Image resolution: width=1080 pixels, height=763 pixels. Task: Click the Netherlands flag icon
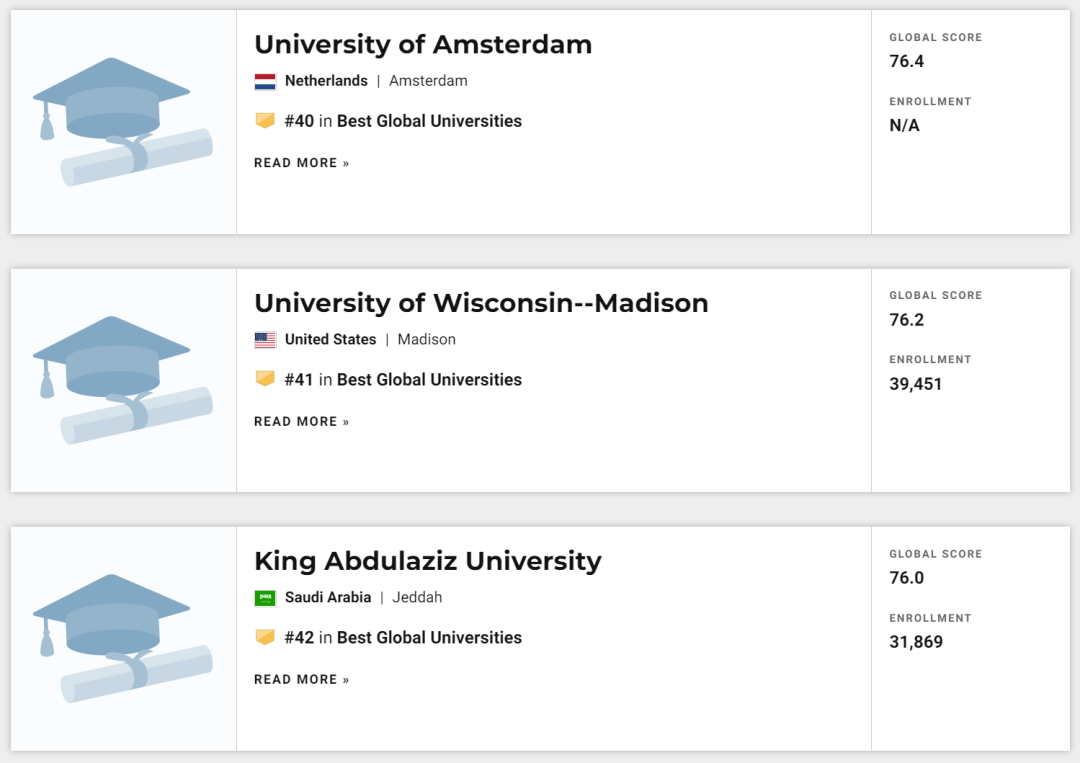(x=265, y=82)
